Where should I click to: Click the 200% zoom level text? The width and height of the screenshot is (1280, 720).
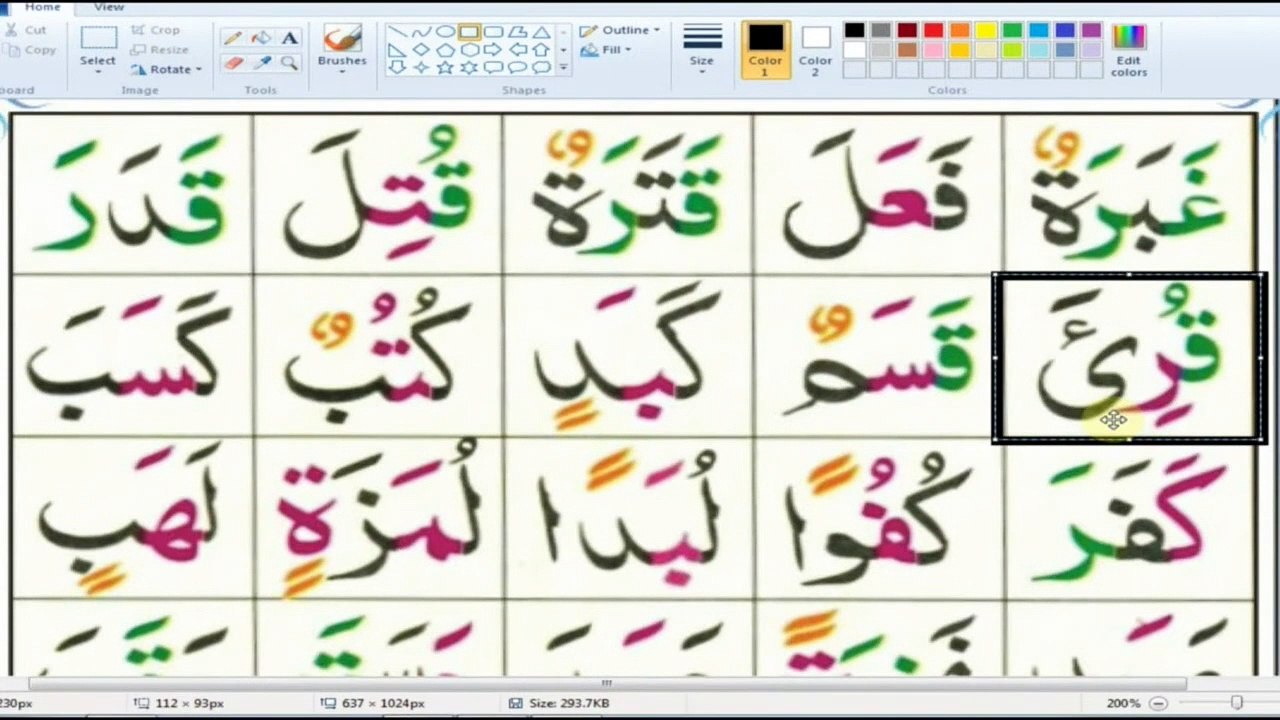click(x=1123, y=703)
